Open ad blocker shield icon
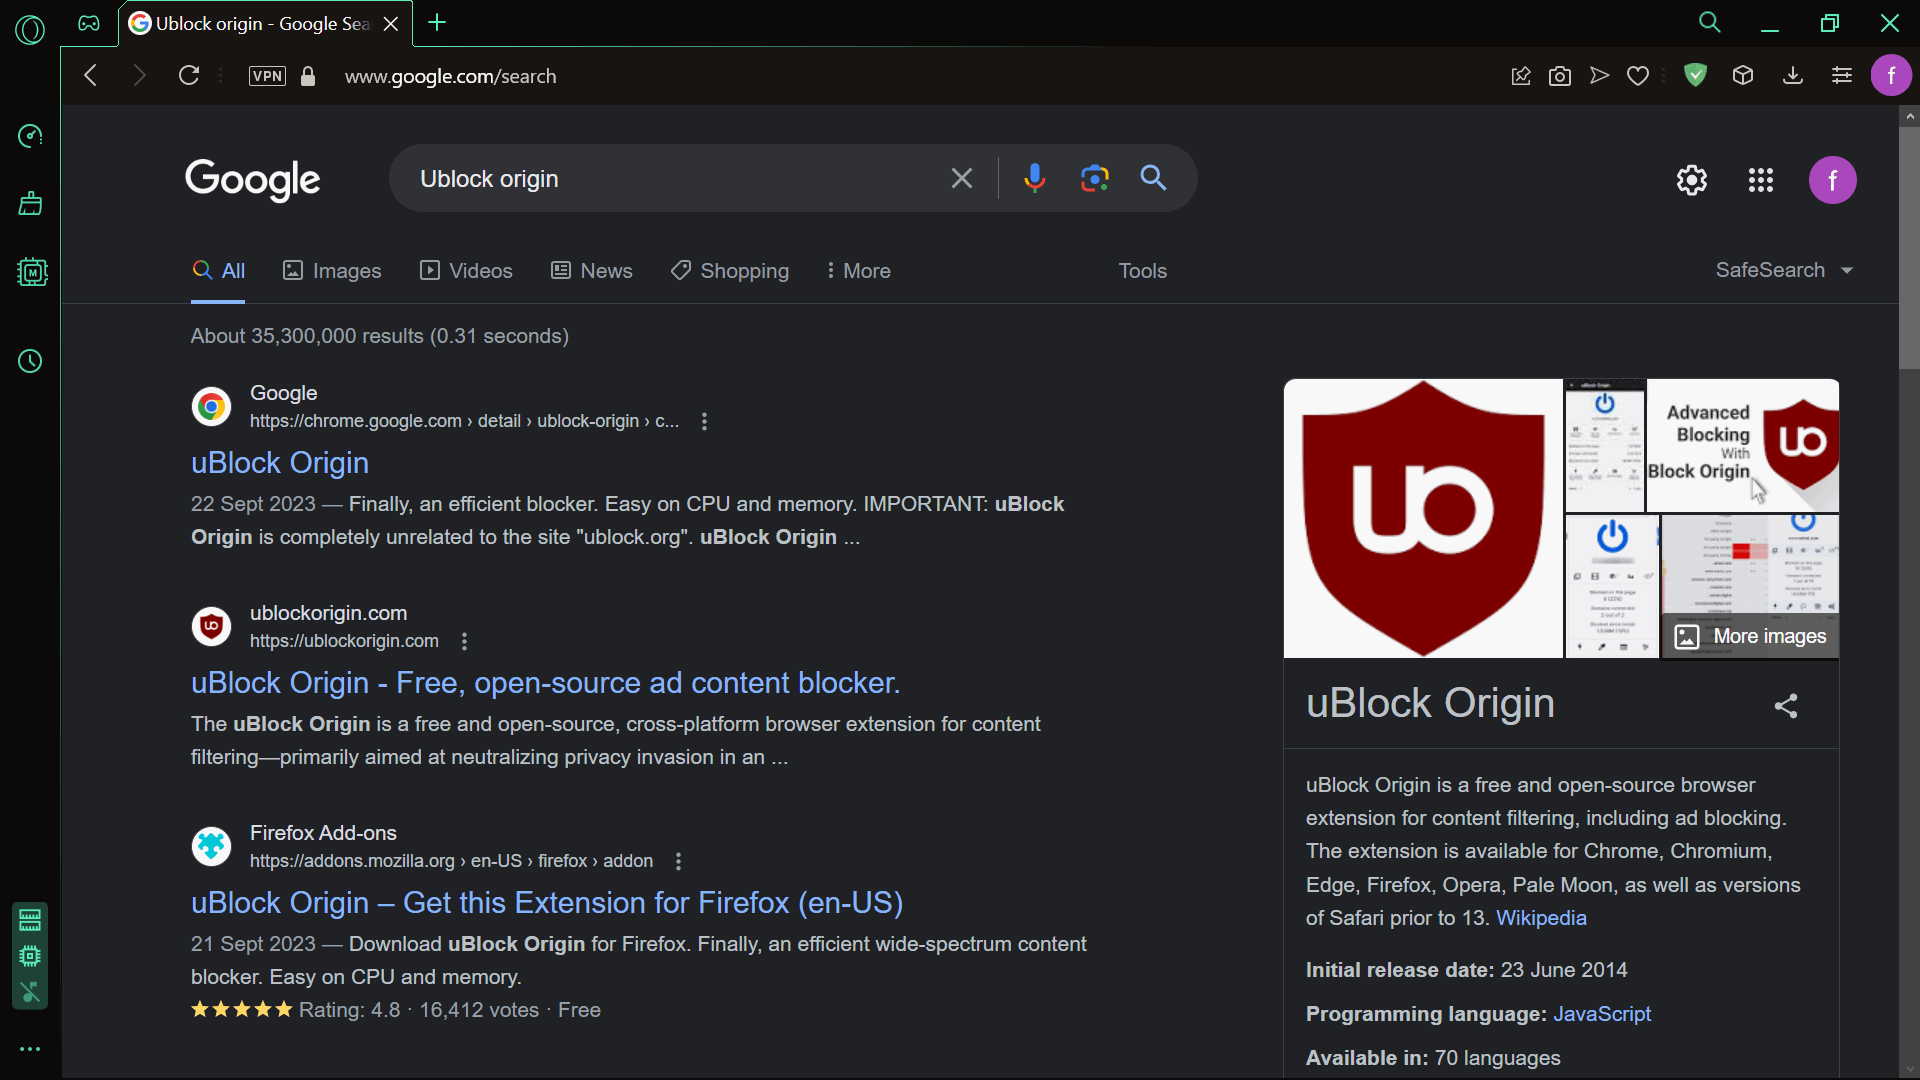 point(1695,75)
